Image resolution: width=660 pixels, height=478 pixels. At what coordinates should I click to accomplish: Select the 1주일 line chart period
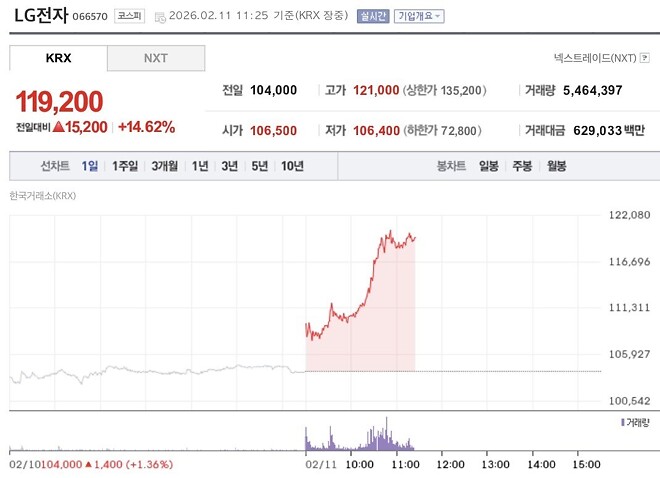(x=125, y=166)
